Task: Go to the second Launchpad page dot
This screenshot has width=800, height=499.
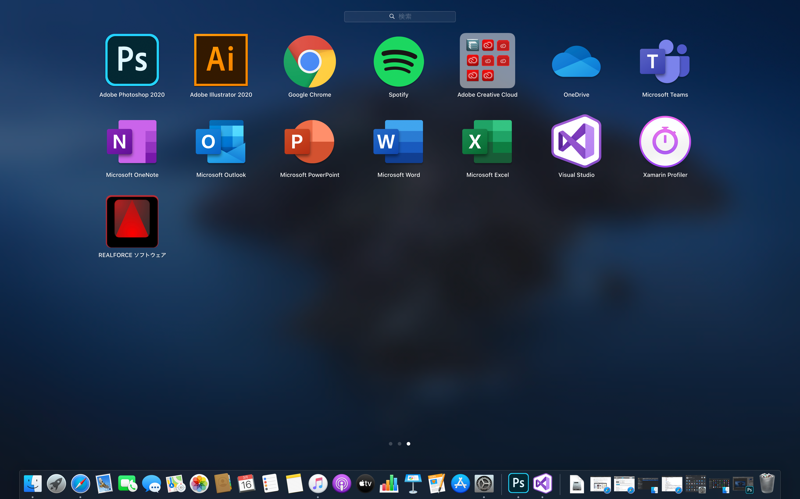Action: coord(399,444)
